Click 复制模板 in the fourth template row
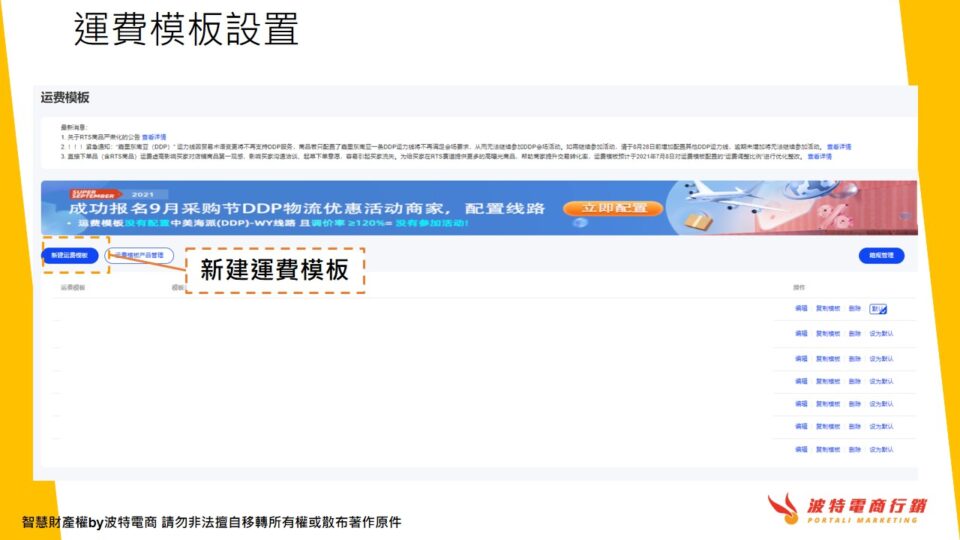Screen dimensions: 960x540 pyautogui.click(x=828, y=382)
